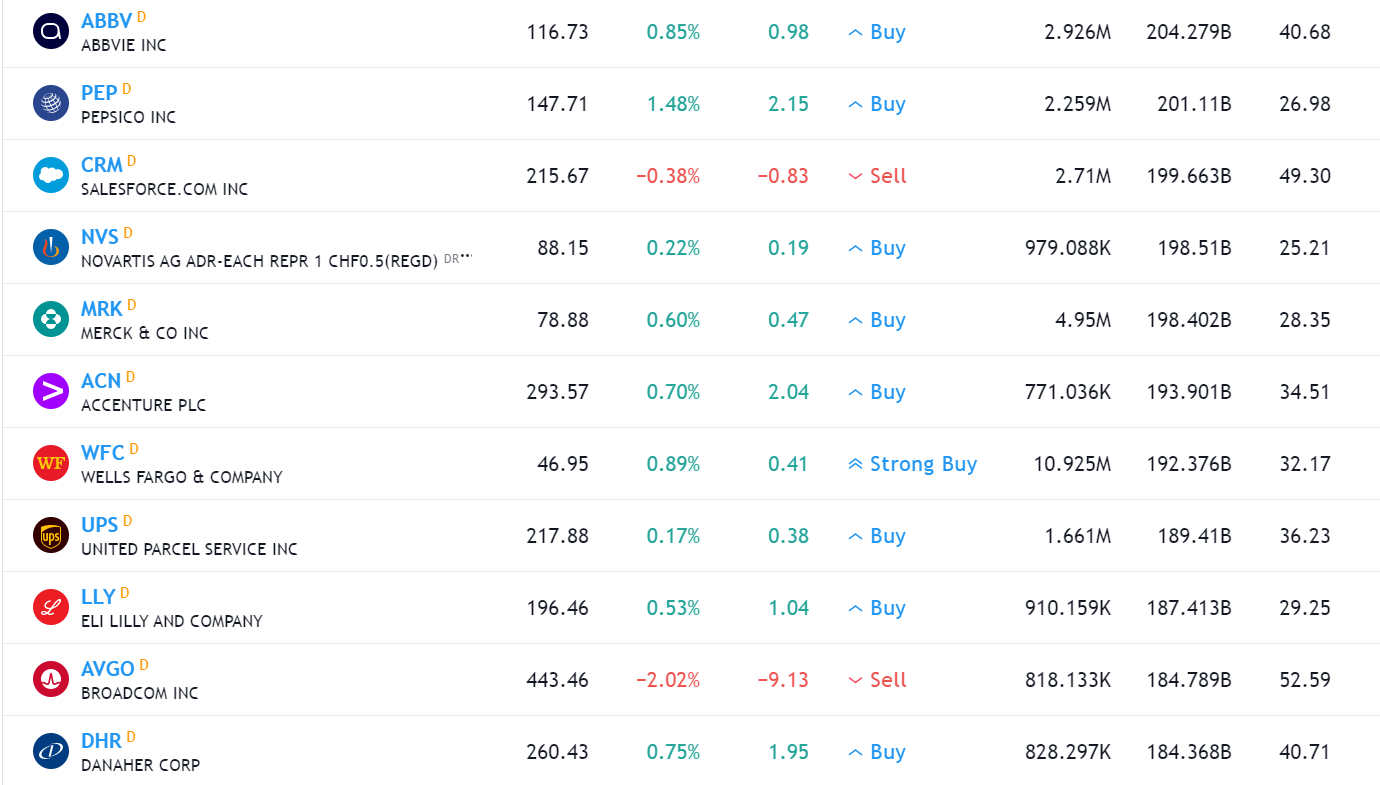
Task: Click the MERCK & CO INC name
Action: 145,333
